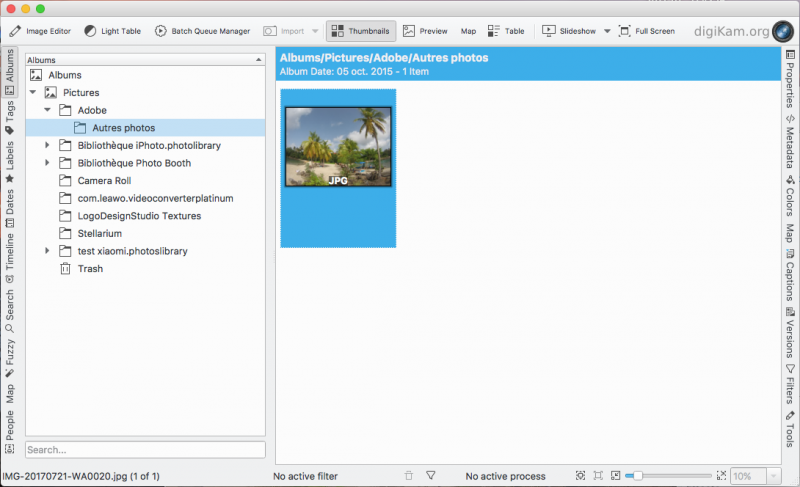Select the palm beach JPG thumbnail
Viewport: 800px width, 487px height.
tap(338, 147)
